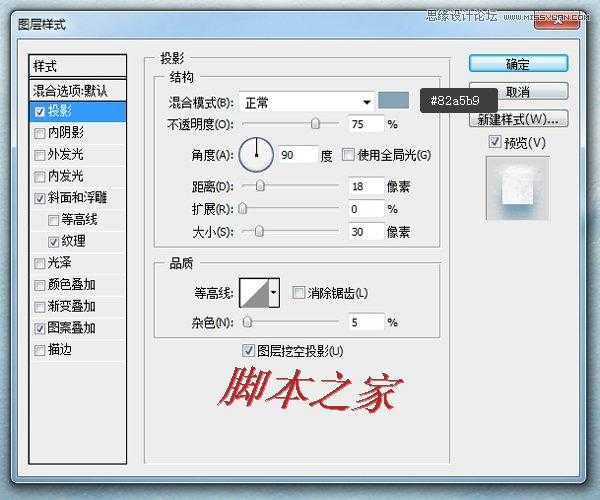The image size is (600, 500).
Task: Select the 光泽 row label
Action: pyautogui.click(x=59, y=263)
